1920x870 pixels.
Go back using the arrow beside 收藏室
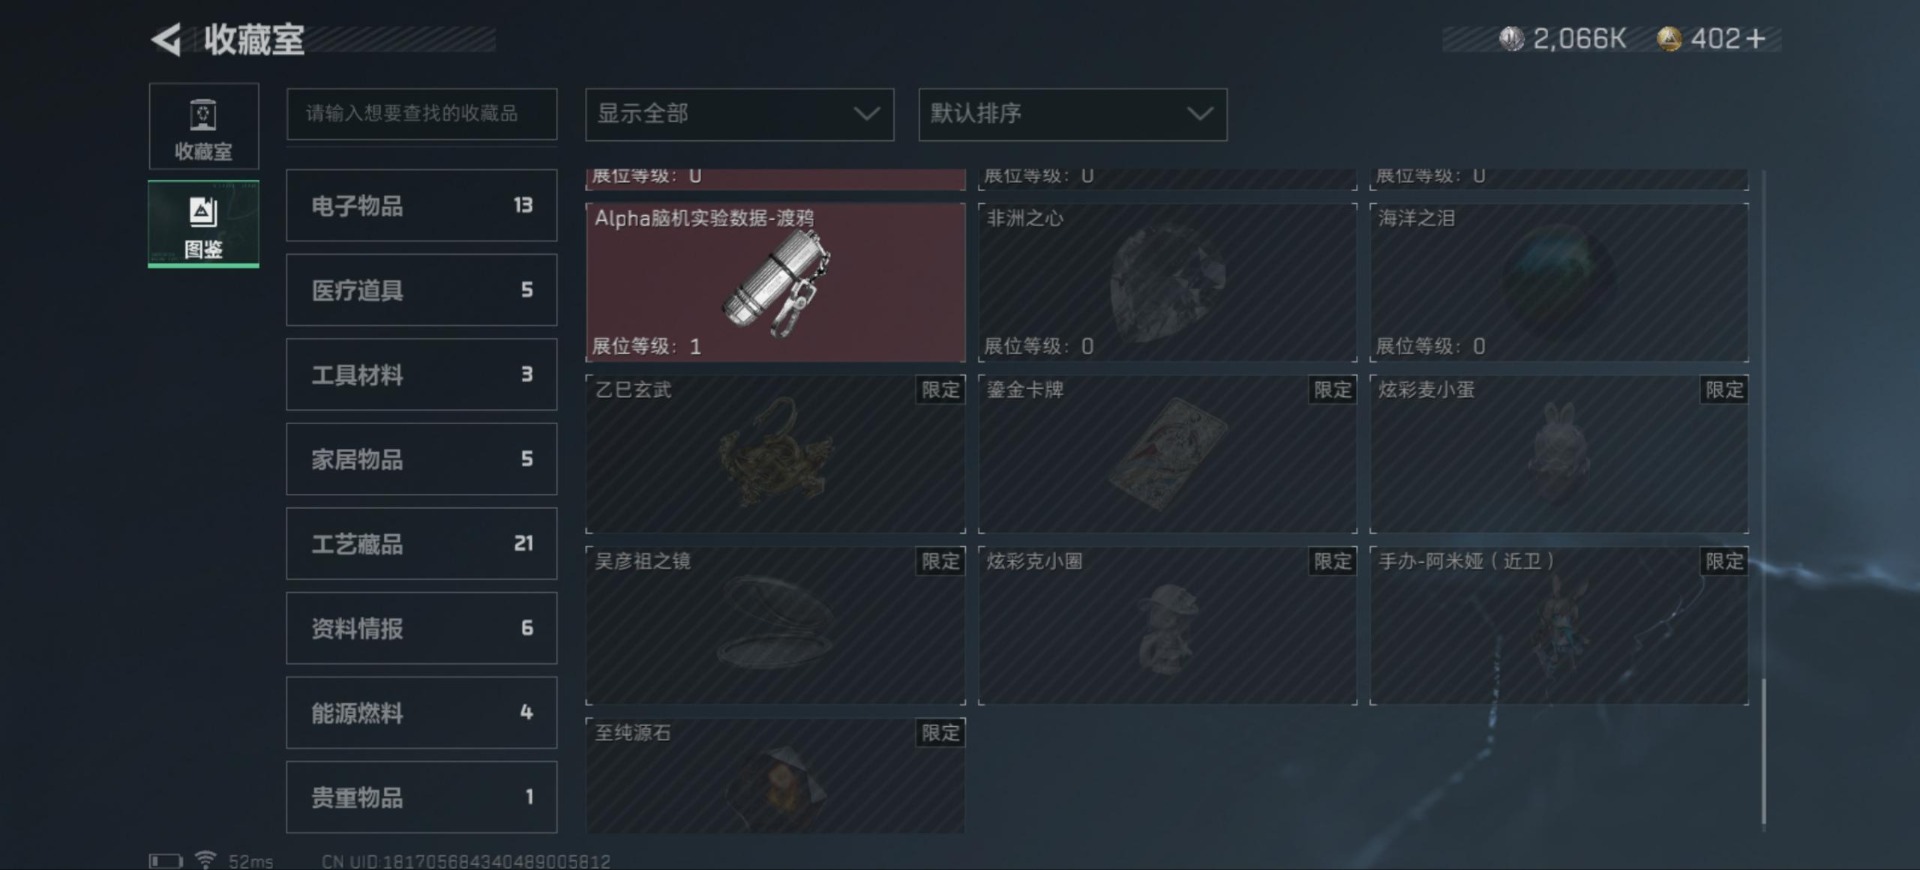(x=166, y=40)
